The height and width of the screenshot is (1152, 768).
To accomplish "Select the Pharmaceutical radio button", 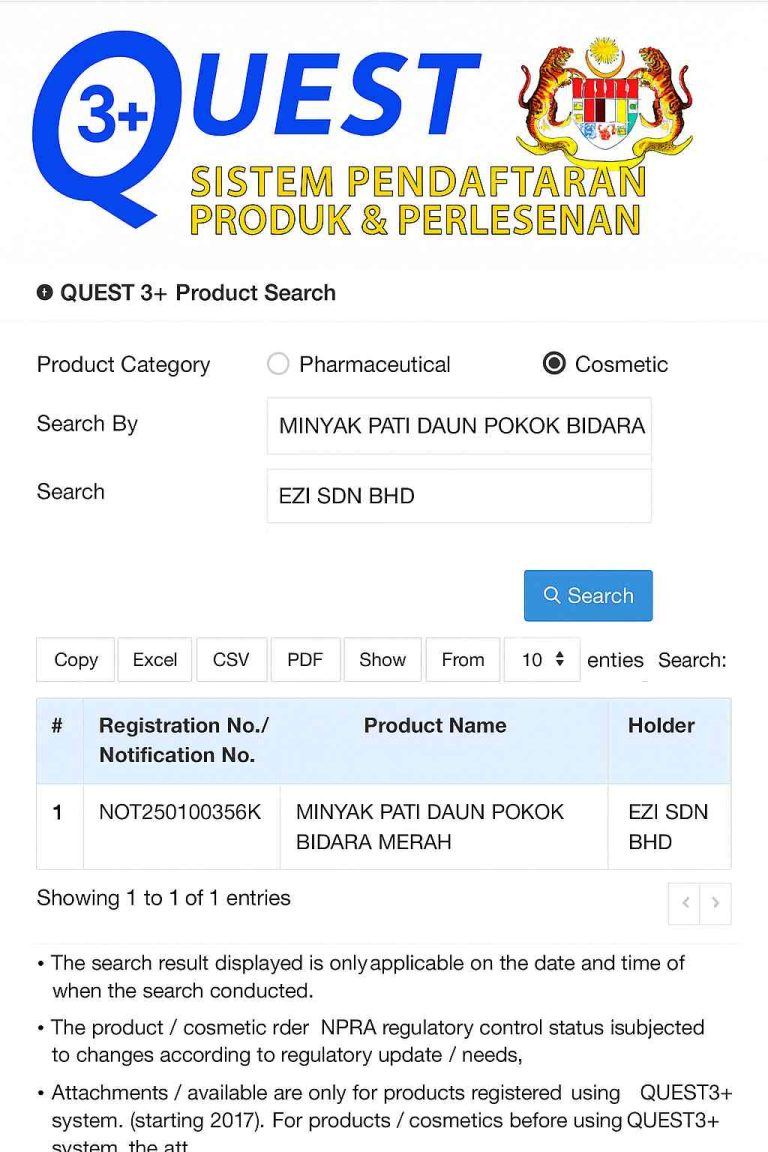I will [278, 364].
